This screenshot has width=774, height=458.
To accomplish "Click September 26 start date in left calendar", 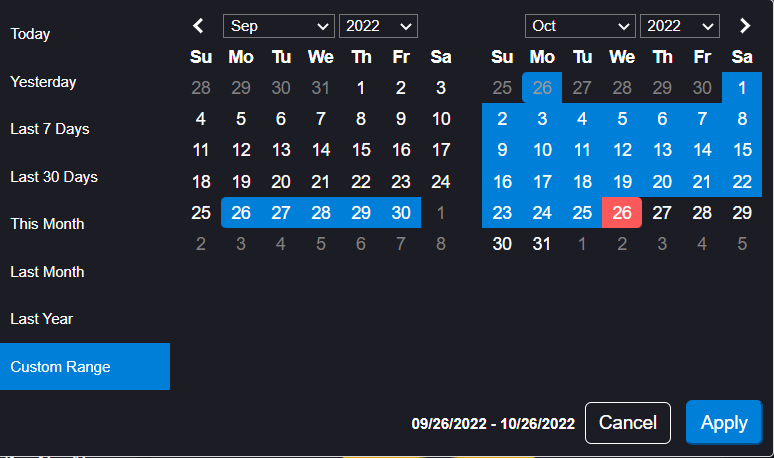I will (241, 213).
